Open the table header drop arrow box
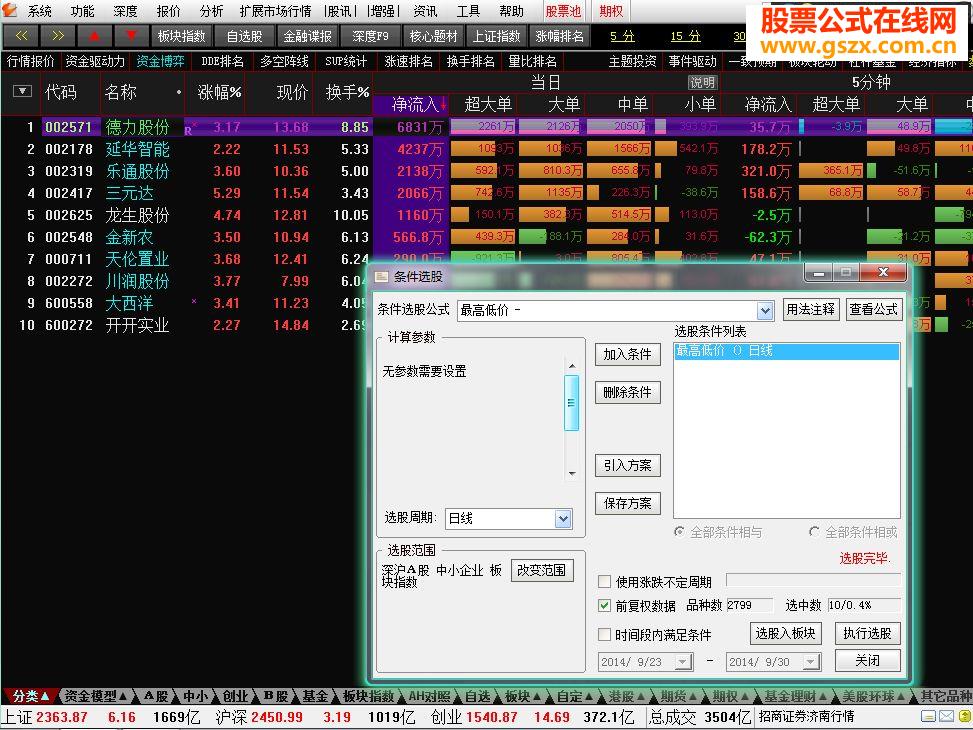Screen dimensions: 973x730 coord(22,91)
